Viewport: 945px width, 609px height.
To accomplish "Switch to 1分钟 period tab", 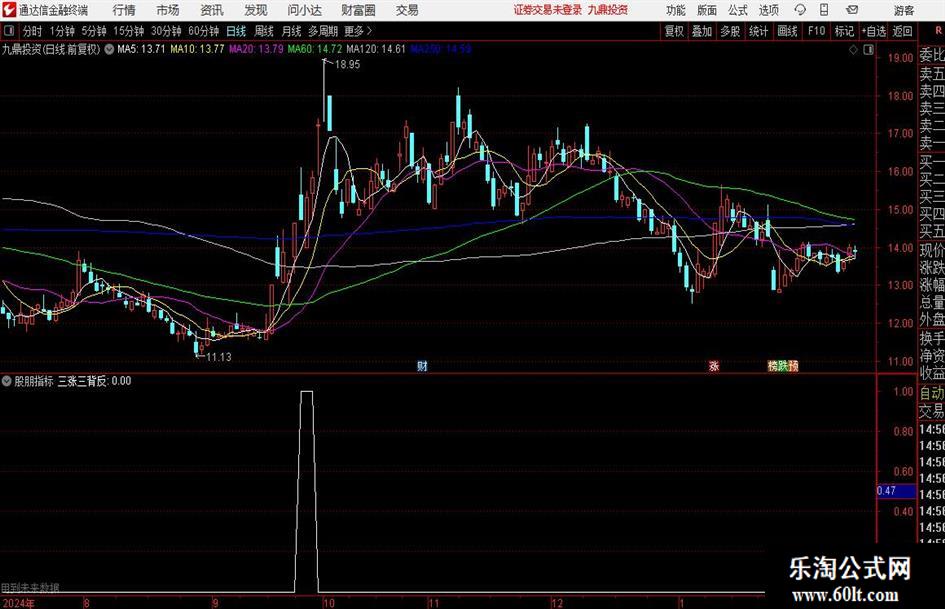I will click(62, 31).
